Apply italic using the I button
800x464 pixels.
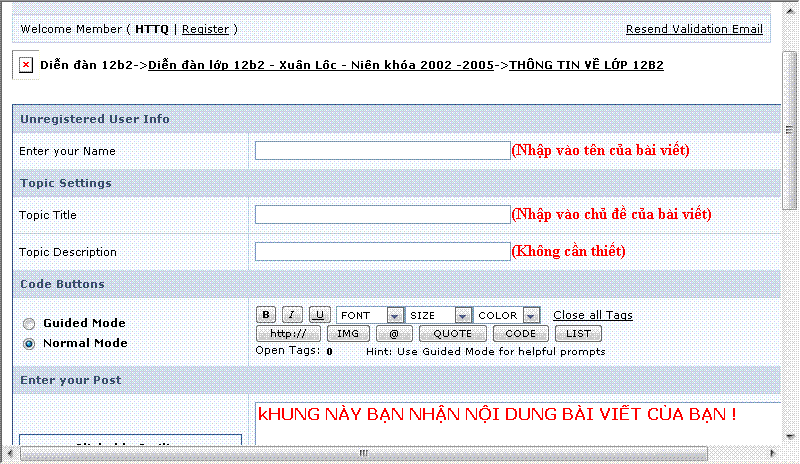[292, 314]
